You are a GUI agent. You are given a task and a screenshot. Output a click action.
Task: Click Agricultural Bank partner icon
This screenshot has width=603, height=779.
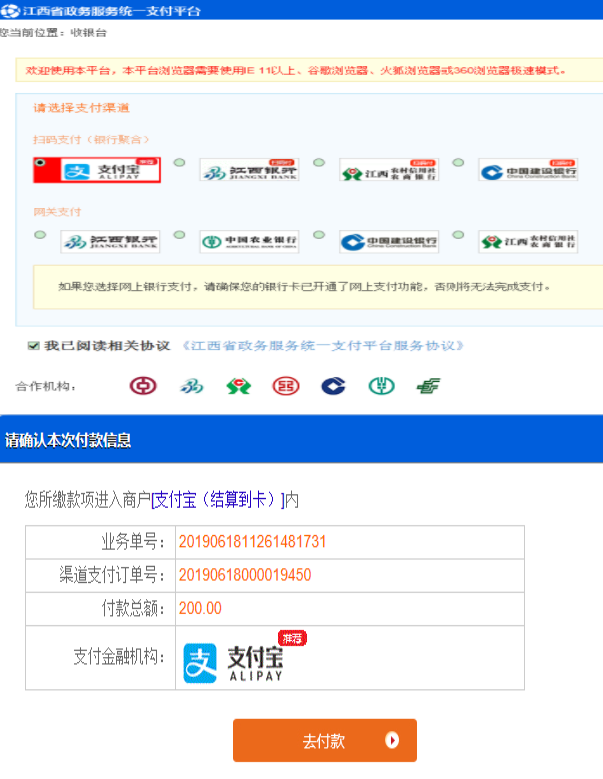(x=381, y=386)
